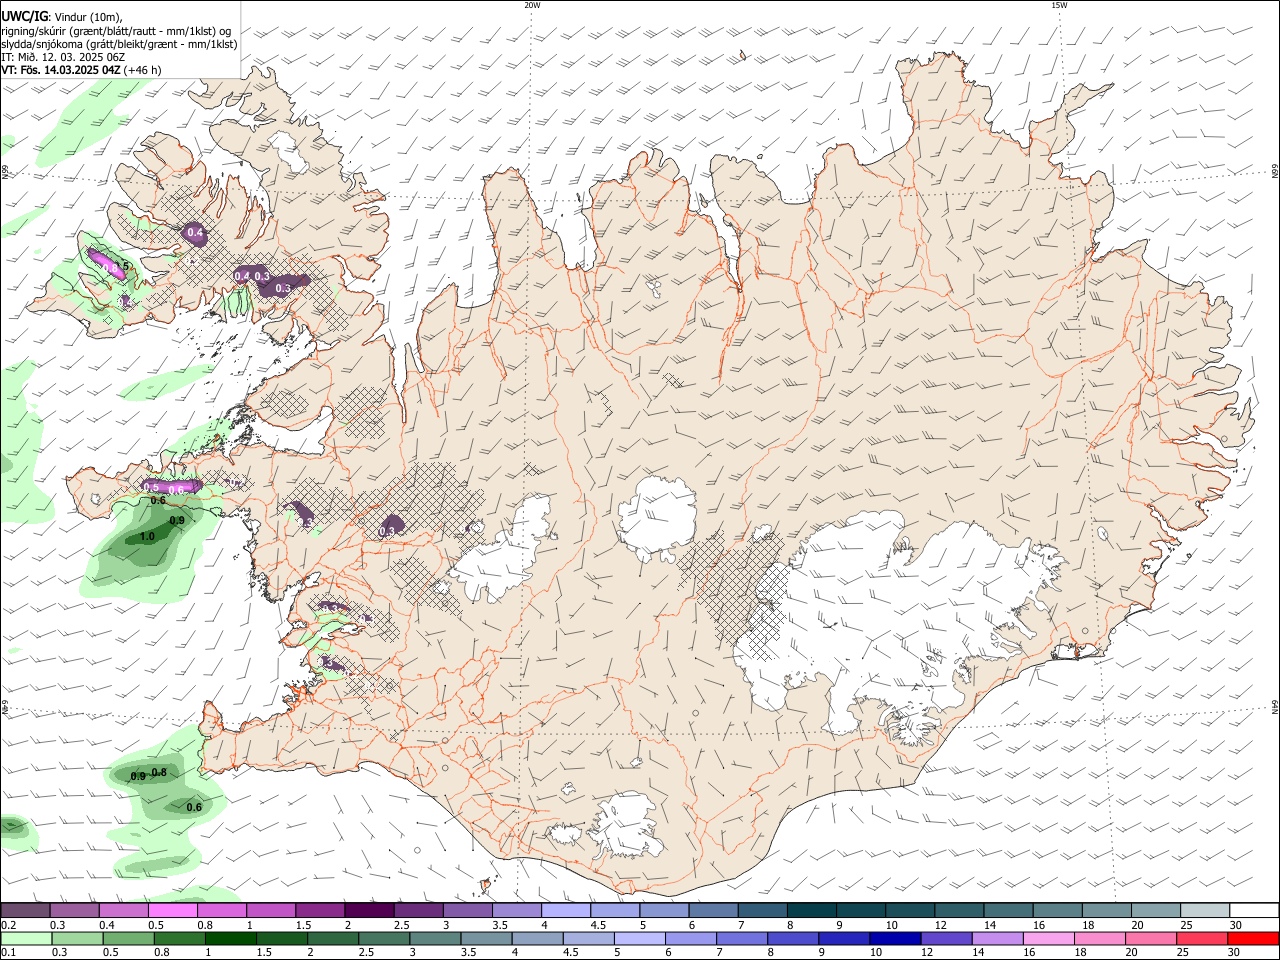Image resolution: width=1280 pixels, height=960 pixels.
Task: Click the palest green 0.1 swatch in lower legend
Action: click(x=25, y=938)
